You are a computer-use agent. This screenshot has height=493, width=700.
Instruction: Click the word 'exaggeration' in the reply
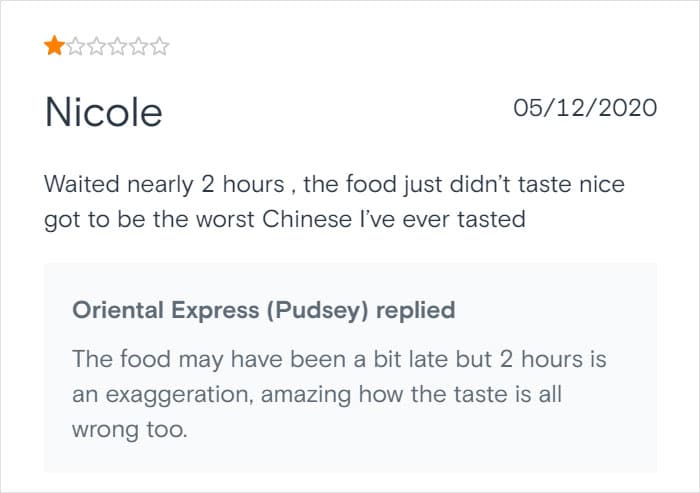point(179,395)
